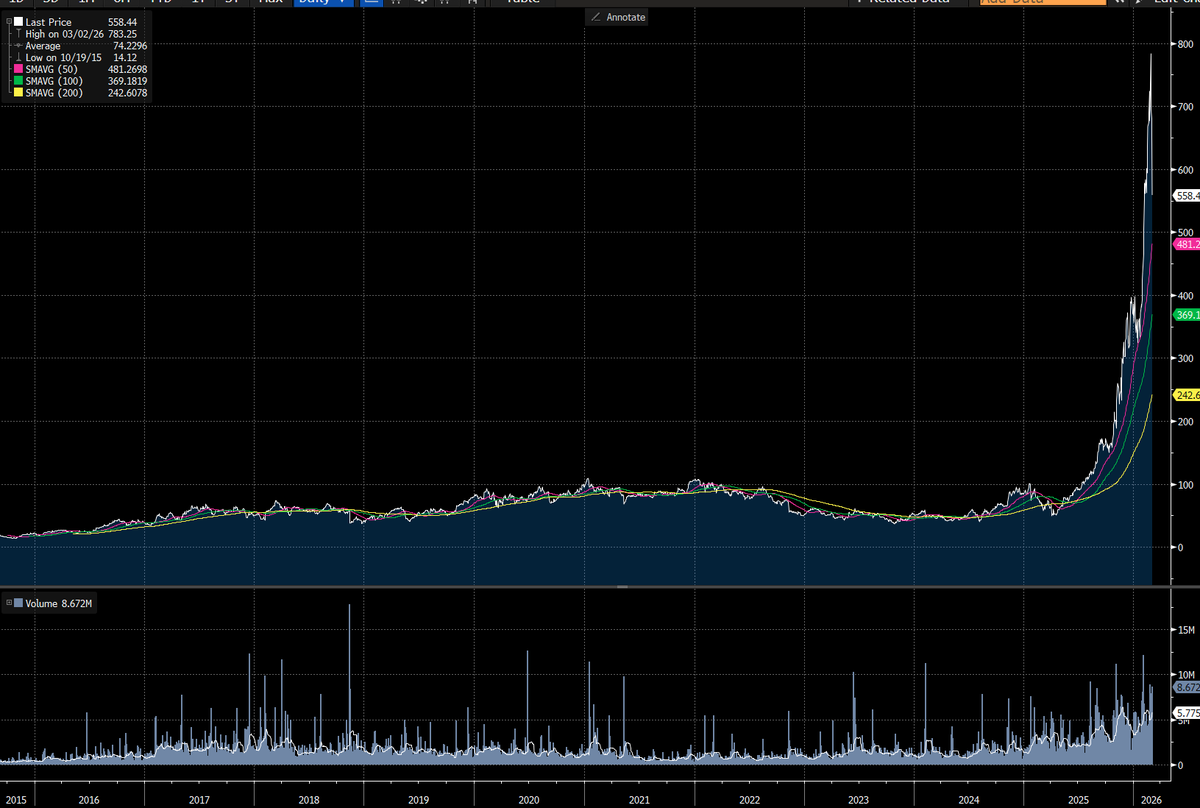The image size is (1200, 808).
Task: Click the Volume 8.672M legend label
Action: pos(58,603)
